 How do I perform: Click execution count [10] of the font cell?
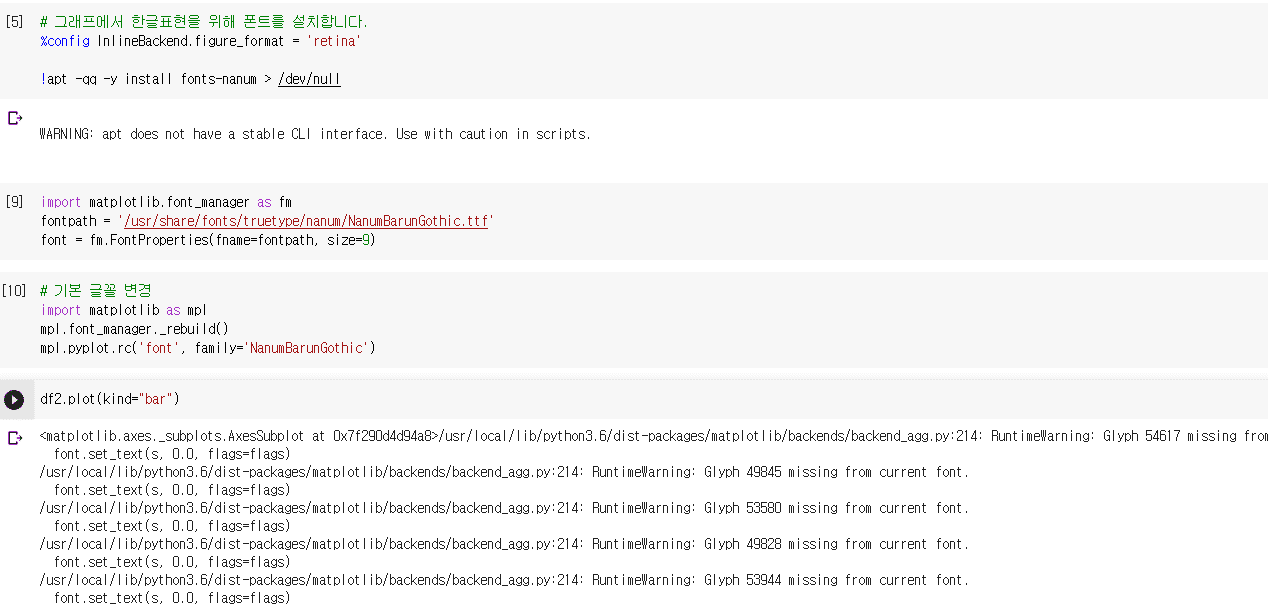(x=14, y=291)
